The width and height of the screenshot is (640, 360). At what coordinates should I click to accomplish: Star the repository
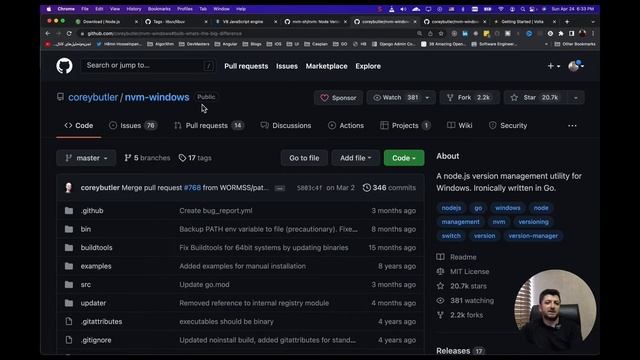click(x=536, y=98)
